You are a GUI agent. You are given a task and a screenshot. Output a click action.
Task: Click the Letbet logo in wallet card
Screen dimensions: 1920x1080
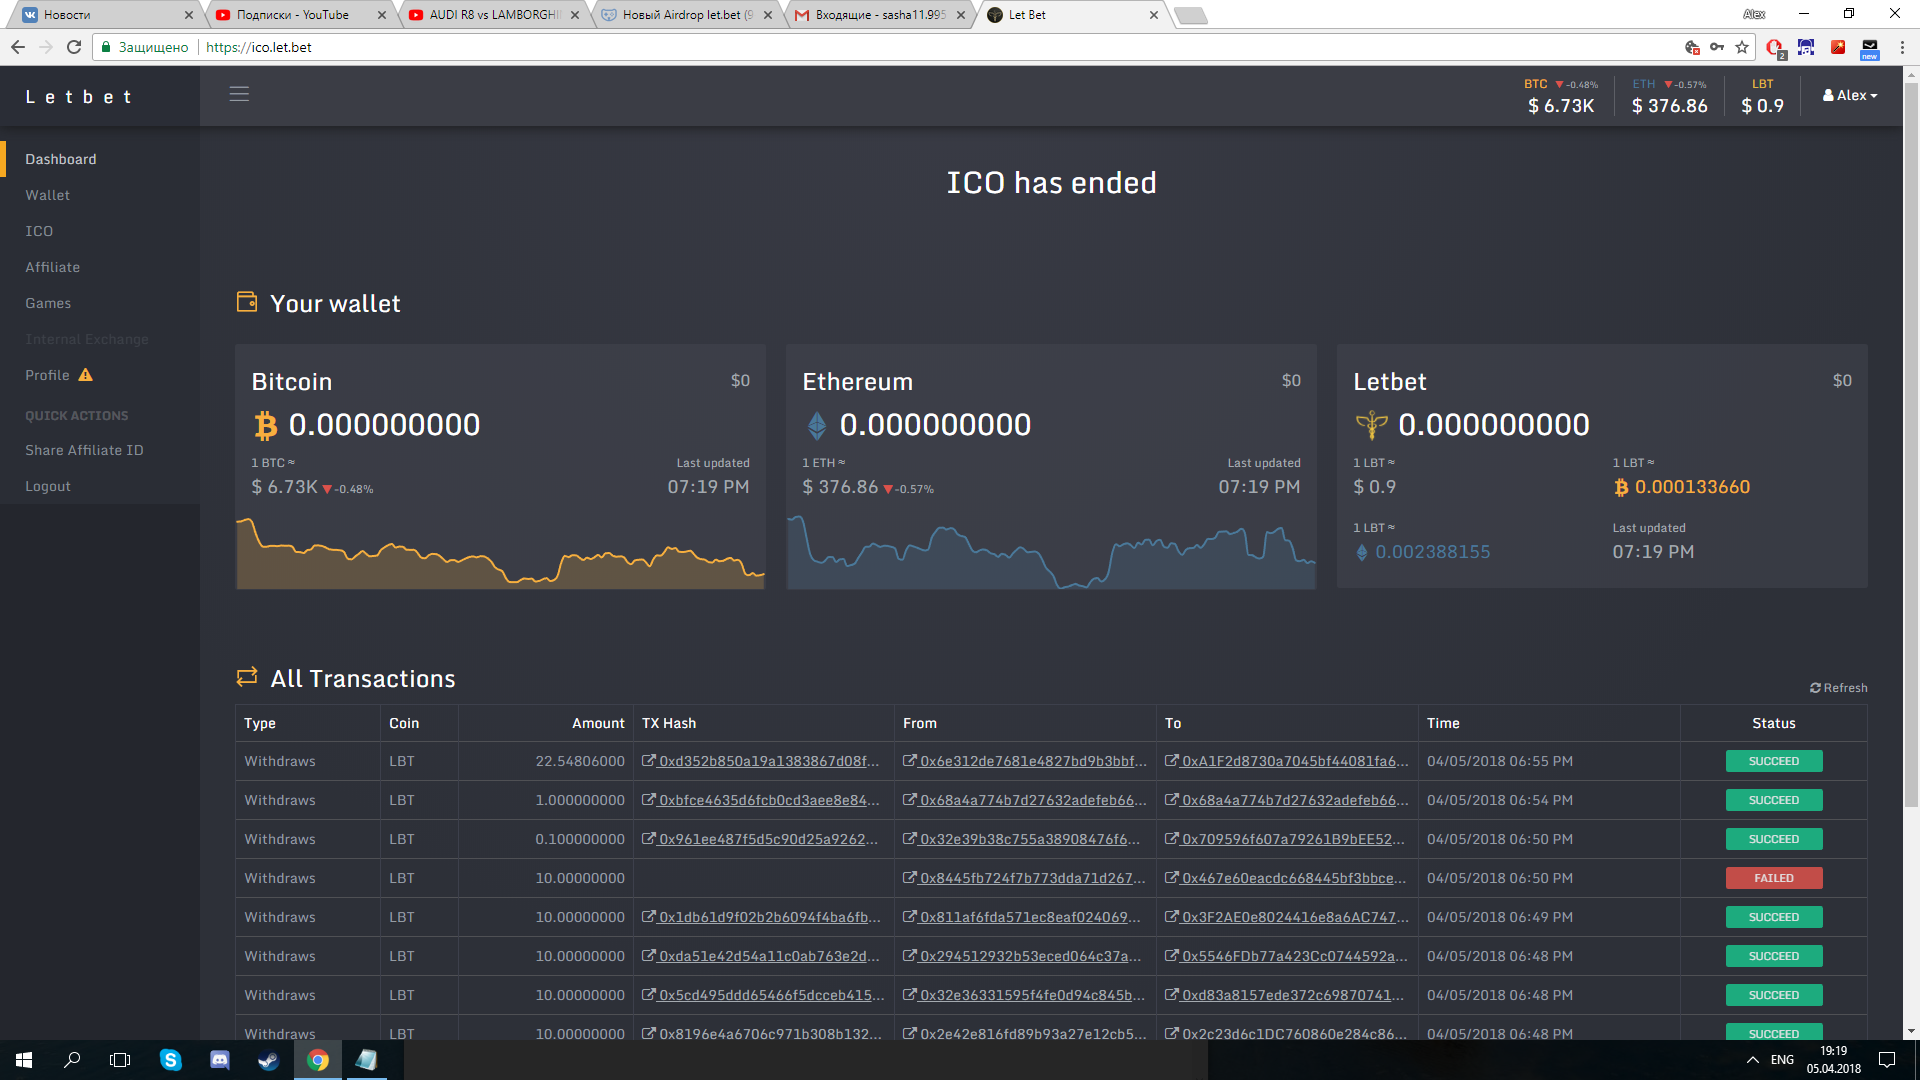pyautogui.click(x=1371, y=426)
